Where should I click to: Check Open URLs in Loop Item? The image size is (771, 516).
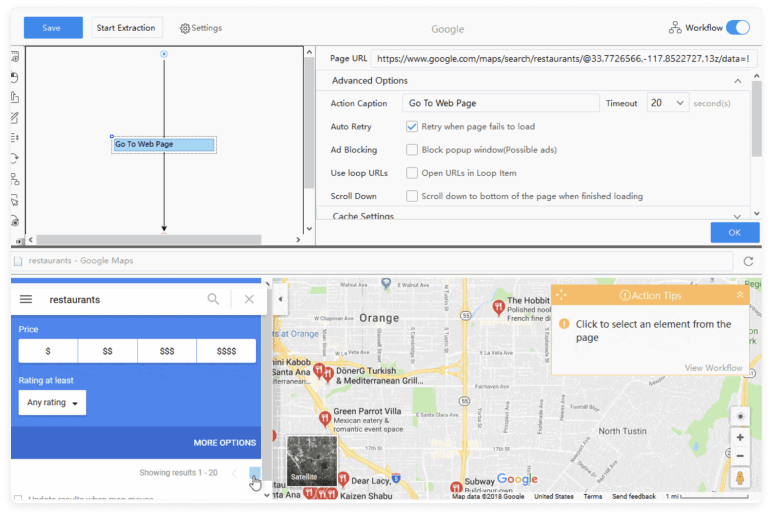point(412,173)
